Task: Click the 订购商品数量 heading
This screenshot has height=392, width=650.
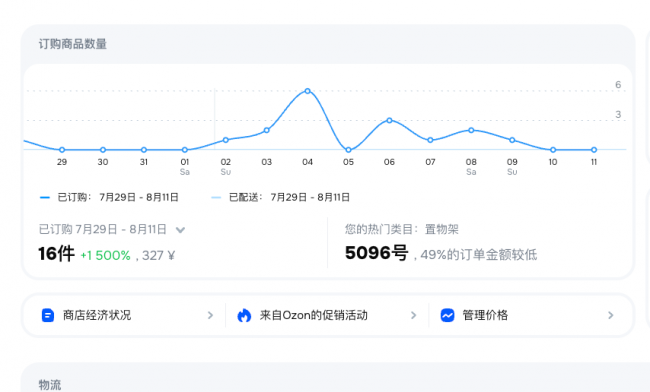Action: coord(73,44)
